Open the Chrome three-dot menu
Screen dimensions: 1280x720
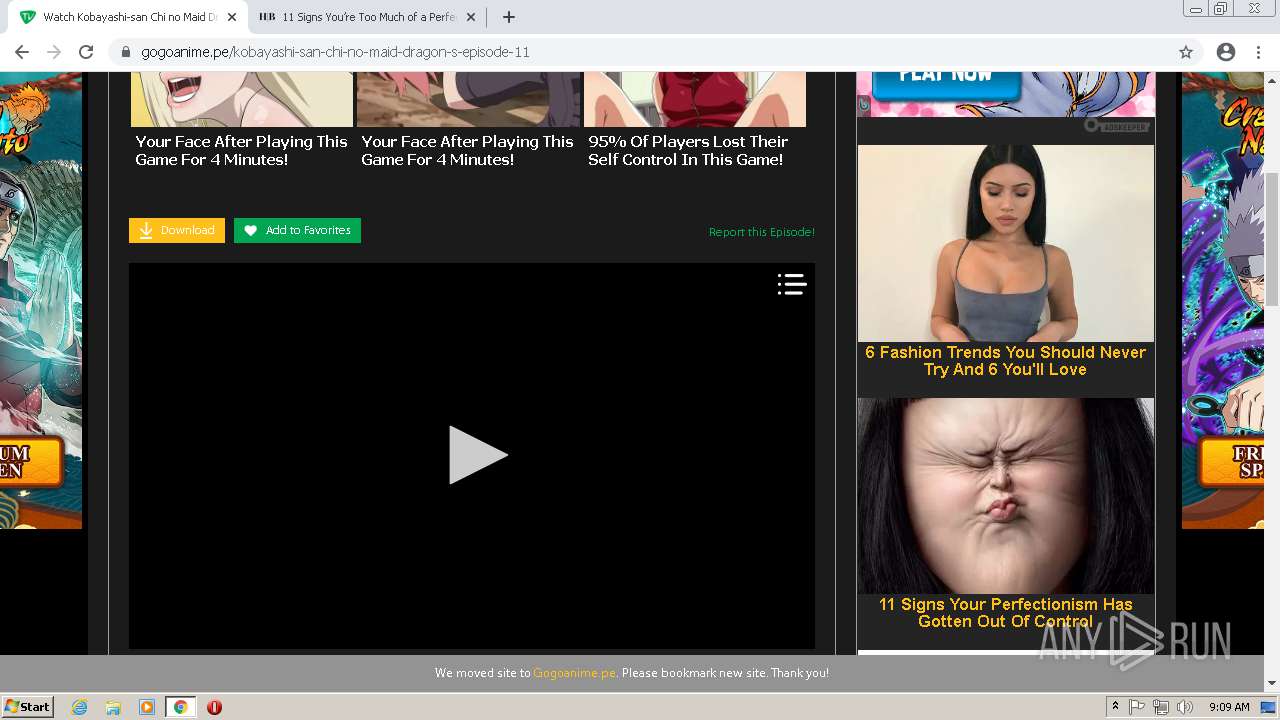click(x=1259, y=52)
